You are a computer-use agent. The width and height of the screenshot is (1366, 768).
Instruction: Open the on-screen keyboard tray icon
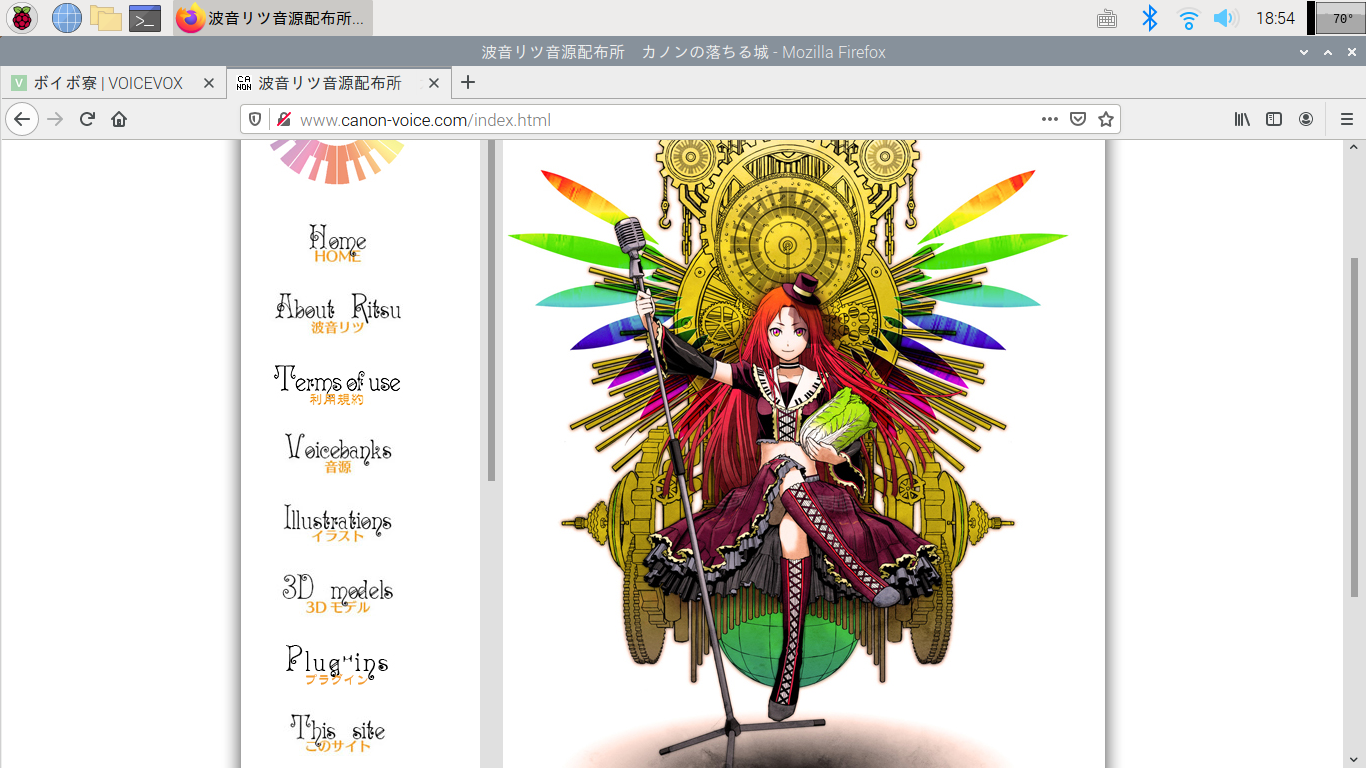click(x=1107, y=18)
